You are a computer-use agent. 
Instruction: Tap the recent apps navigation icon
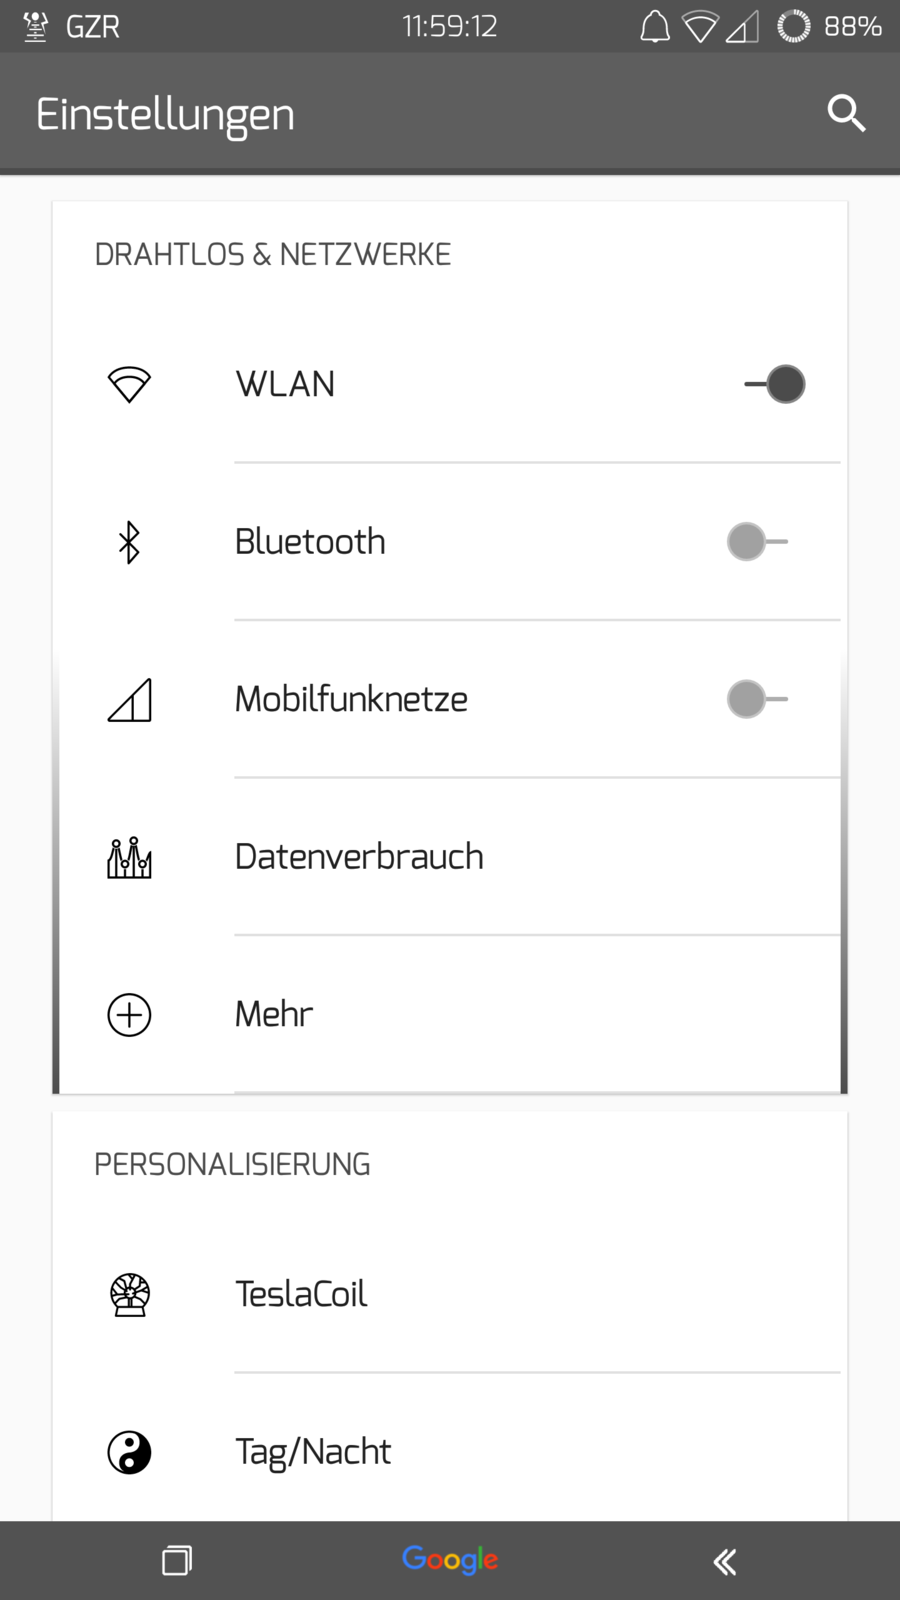pyautogui.click(x=177, y=1560)
